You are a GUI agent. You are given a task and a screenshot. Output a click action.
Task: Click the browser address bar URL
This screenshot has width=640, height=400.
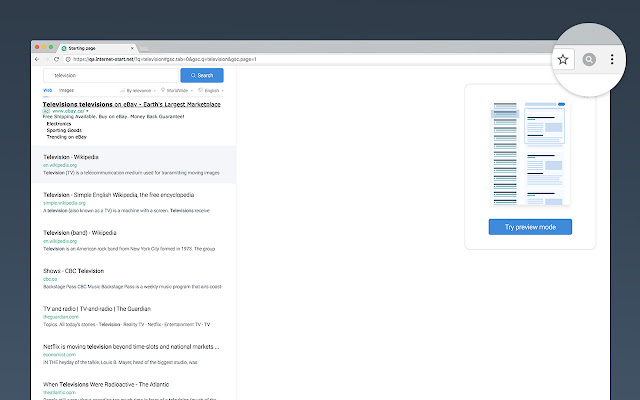pos(170,59)
